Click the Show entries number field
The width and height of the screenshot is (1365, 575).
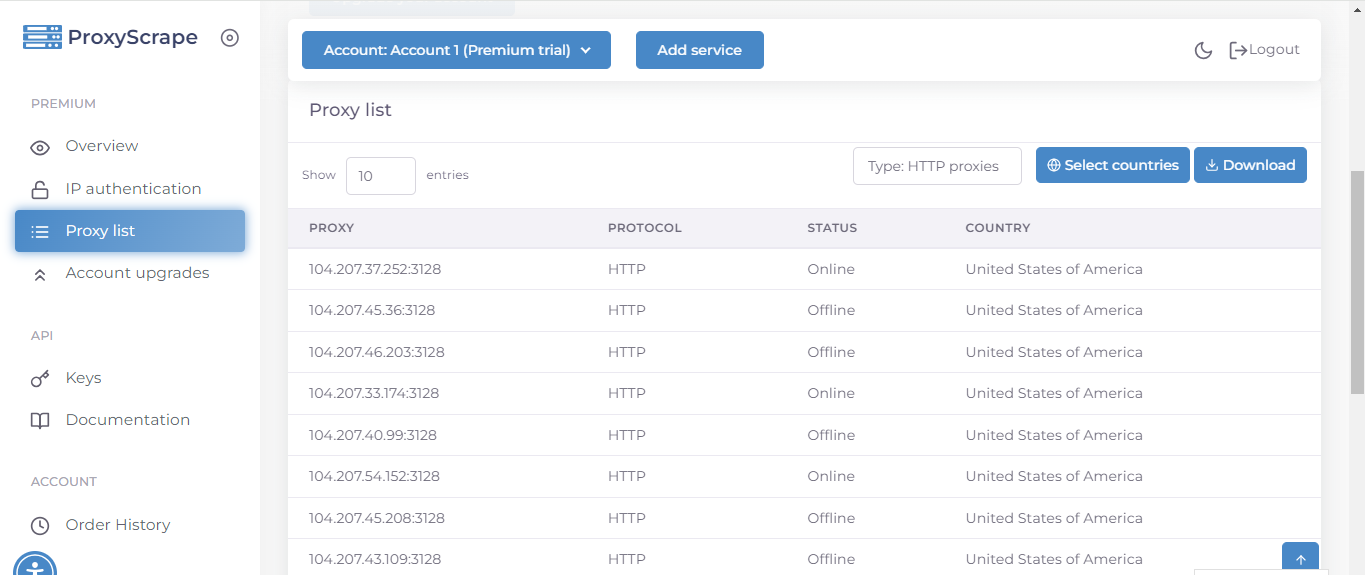pos(381,176)
